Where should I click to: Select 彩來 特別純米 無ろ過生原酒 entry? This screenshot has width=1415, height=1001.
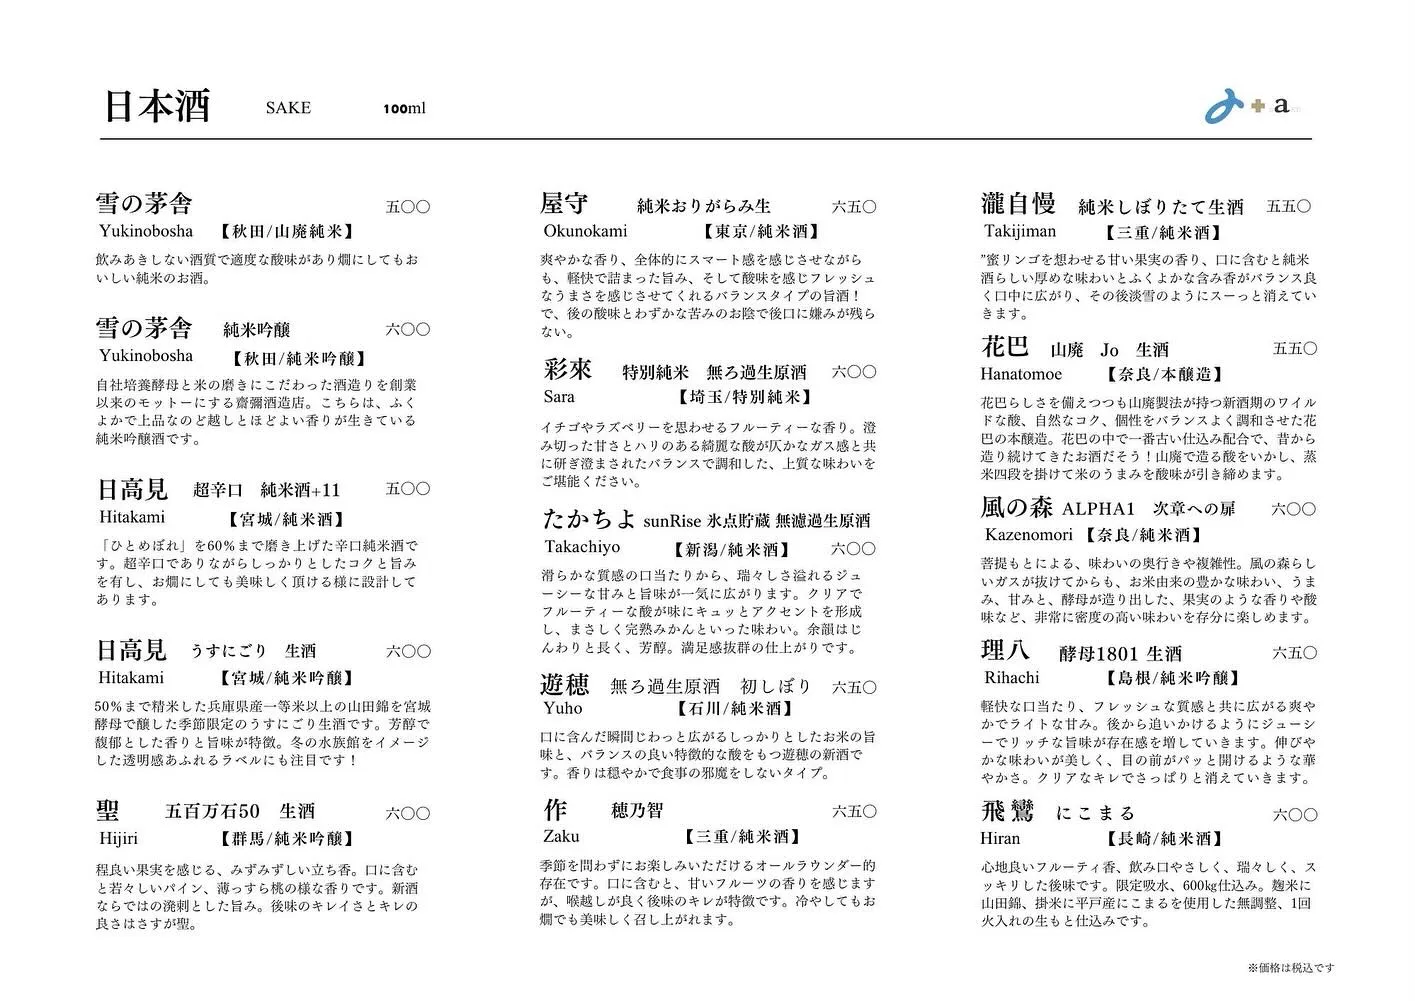(675, 371)
